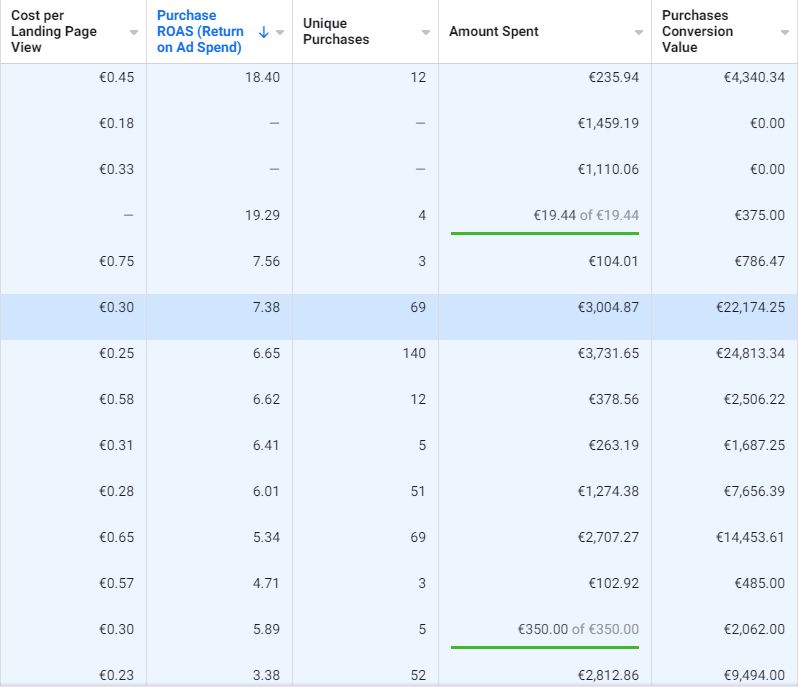Click the green budget bar under €19.44

coord(545,233)
